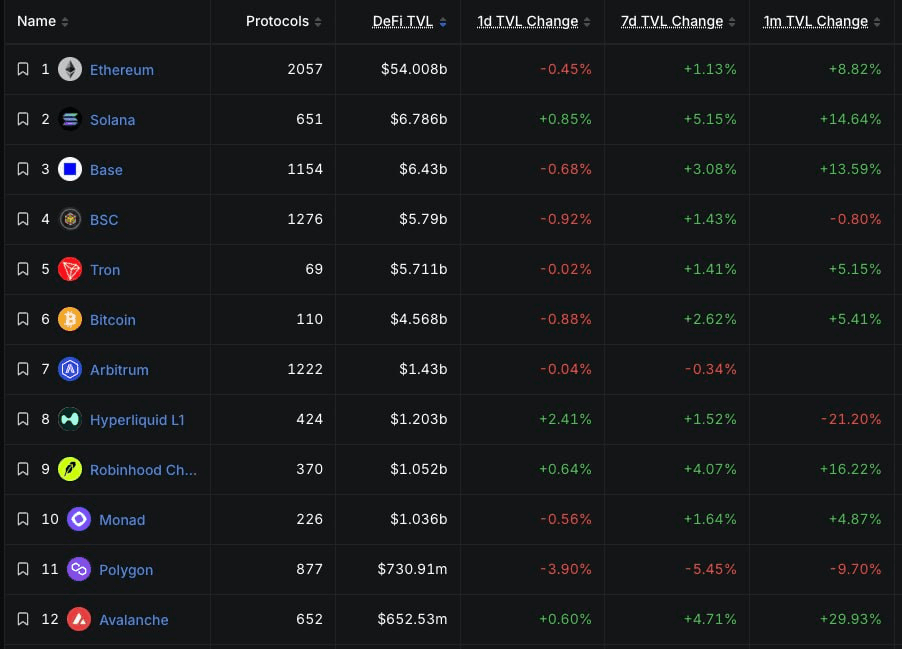Click the 7d TVL Change header

point(672,21)
